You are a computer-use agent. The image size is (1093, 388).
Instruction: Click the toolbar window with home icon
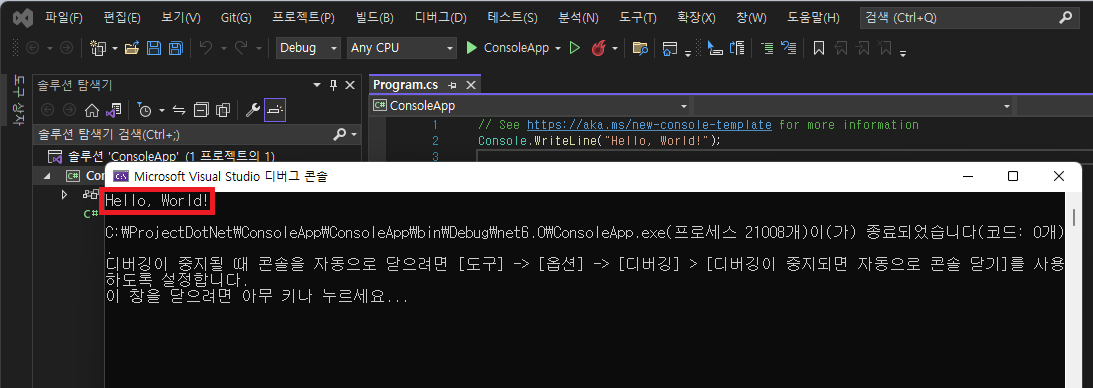pyautogui.click(x=670, y=48)
